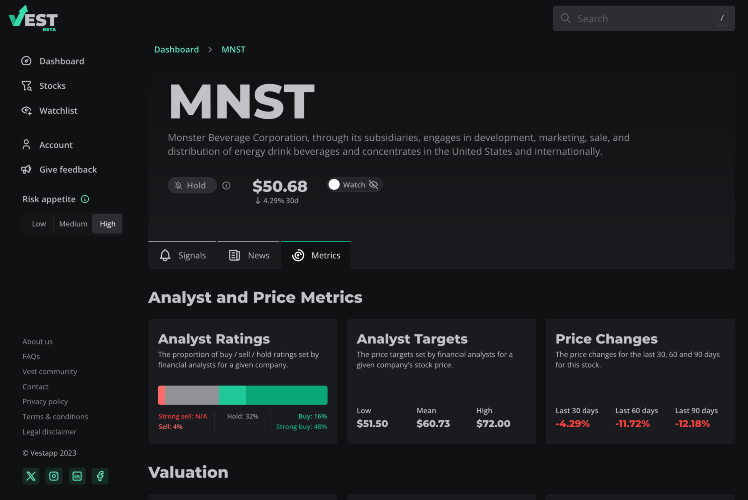Open Terms & conditions link

tap(55, 417)
